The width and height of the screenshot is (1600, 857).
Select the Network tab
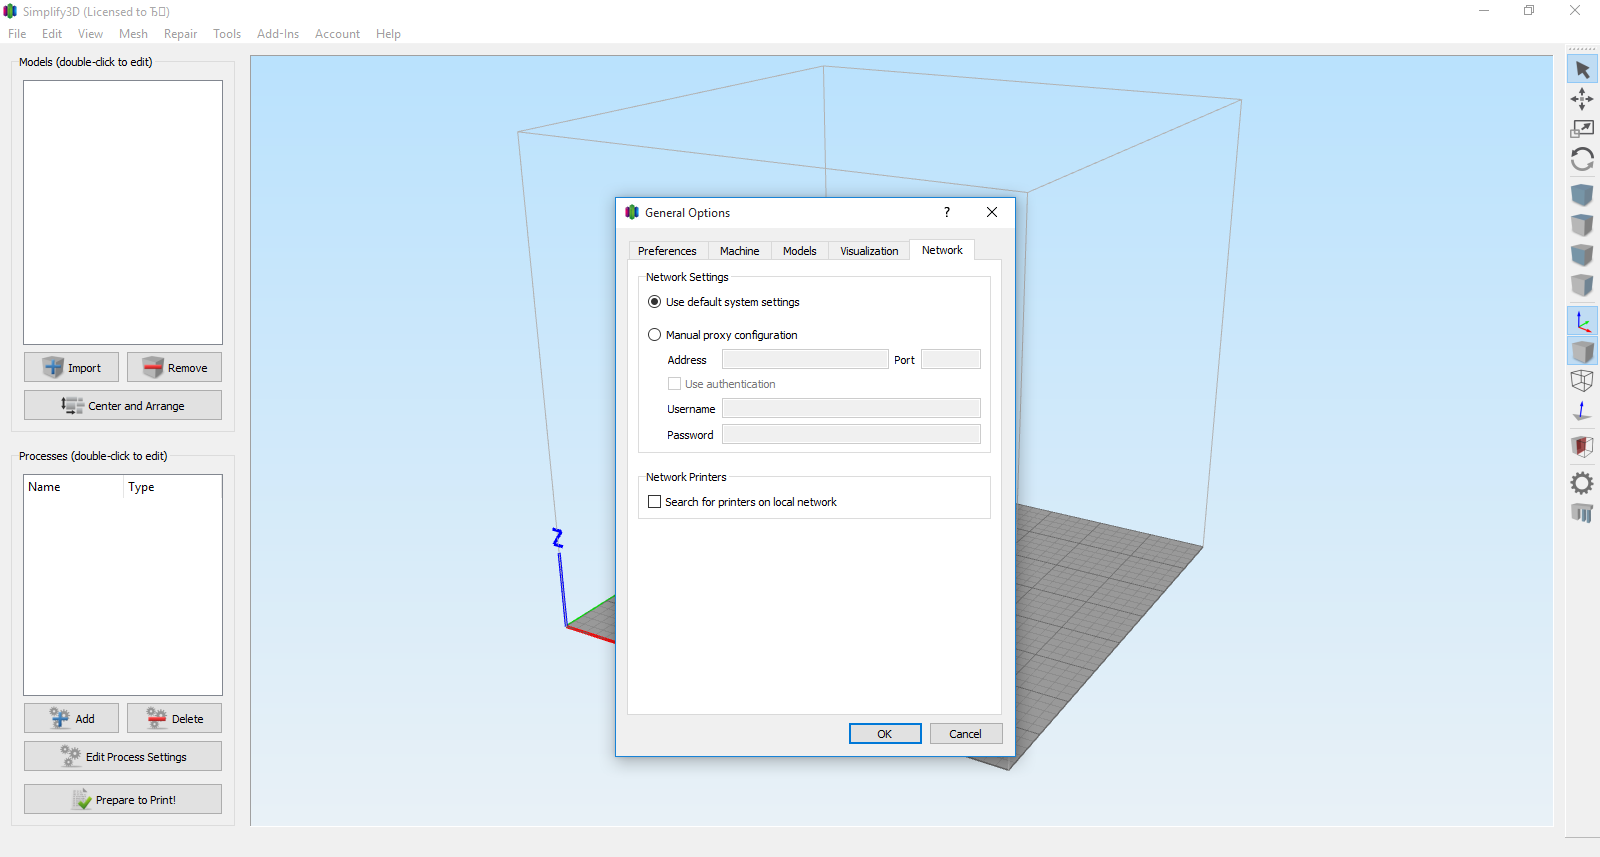[x=942, y=250]
